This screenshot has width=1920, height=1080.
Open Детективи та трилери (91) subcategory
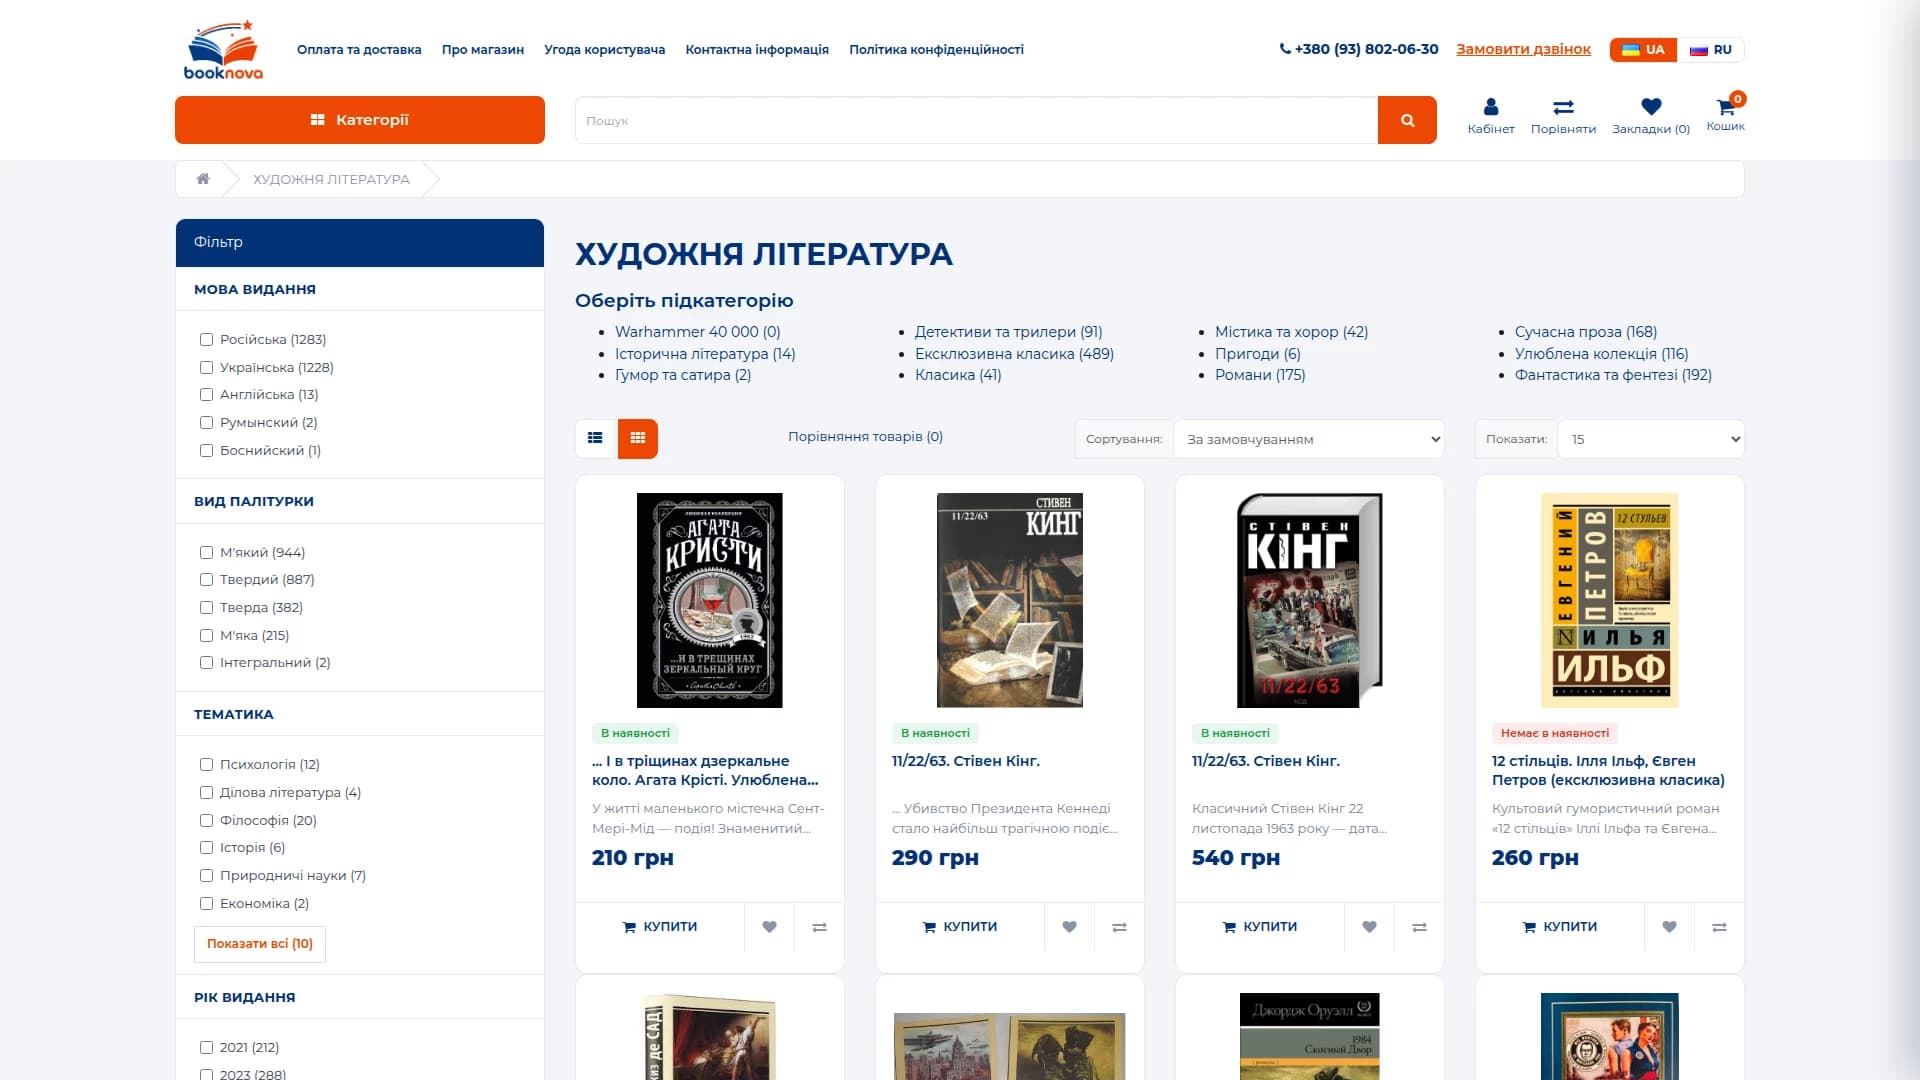click(x=1008, y=332)
